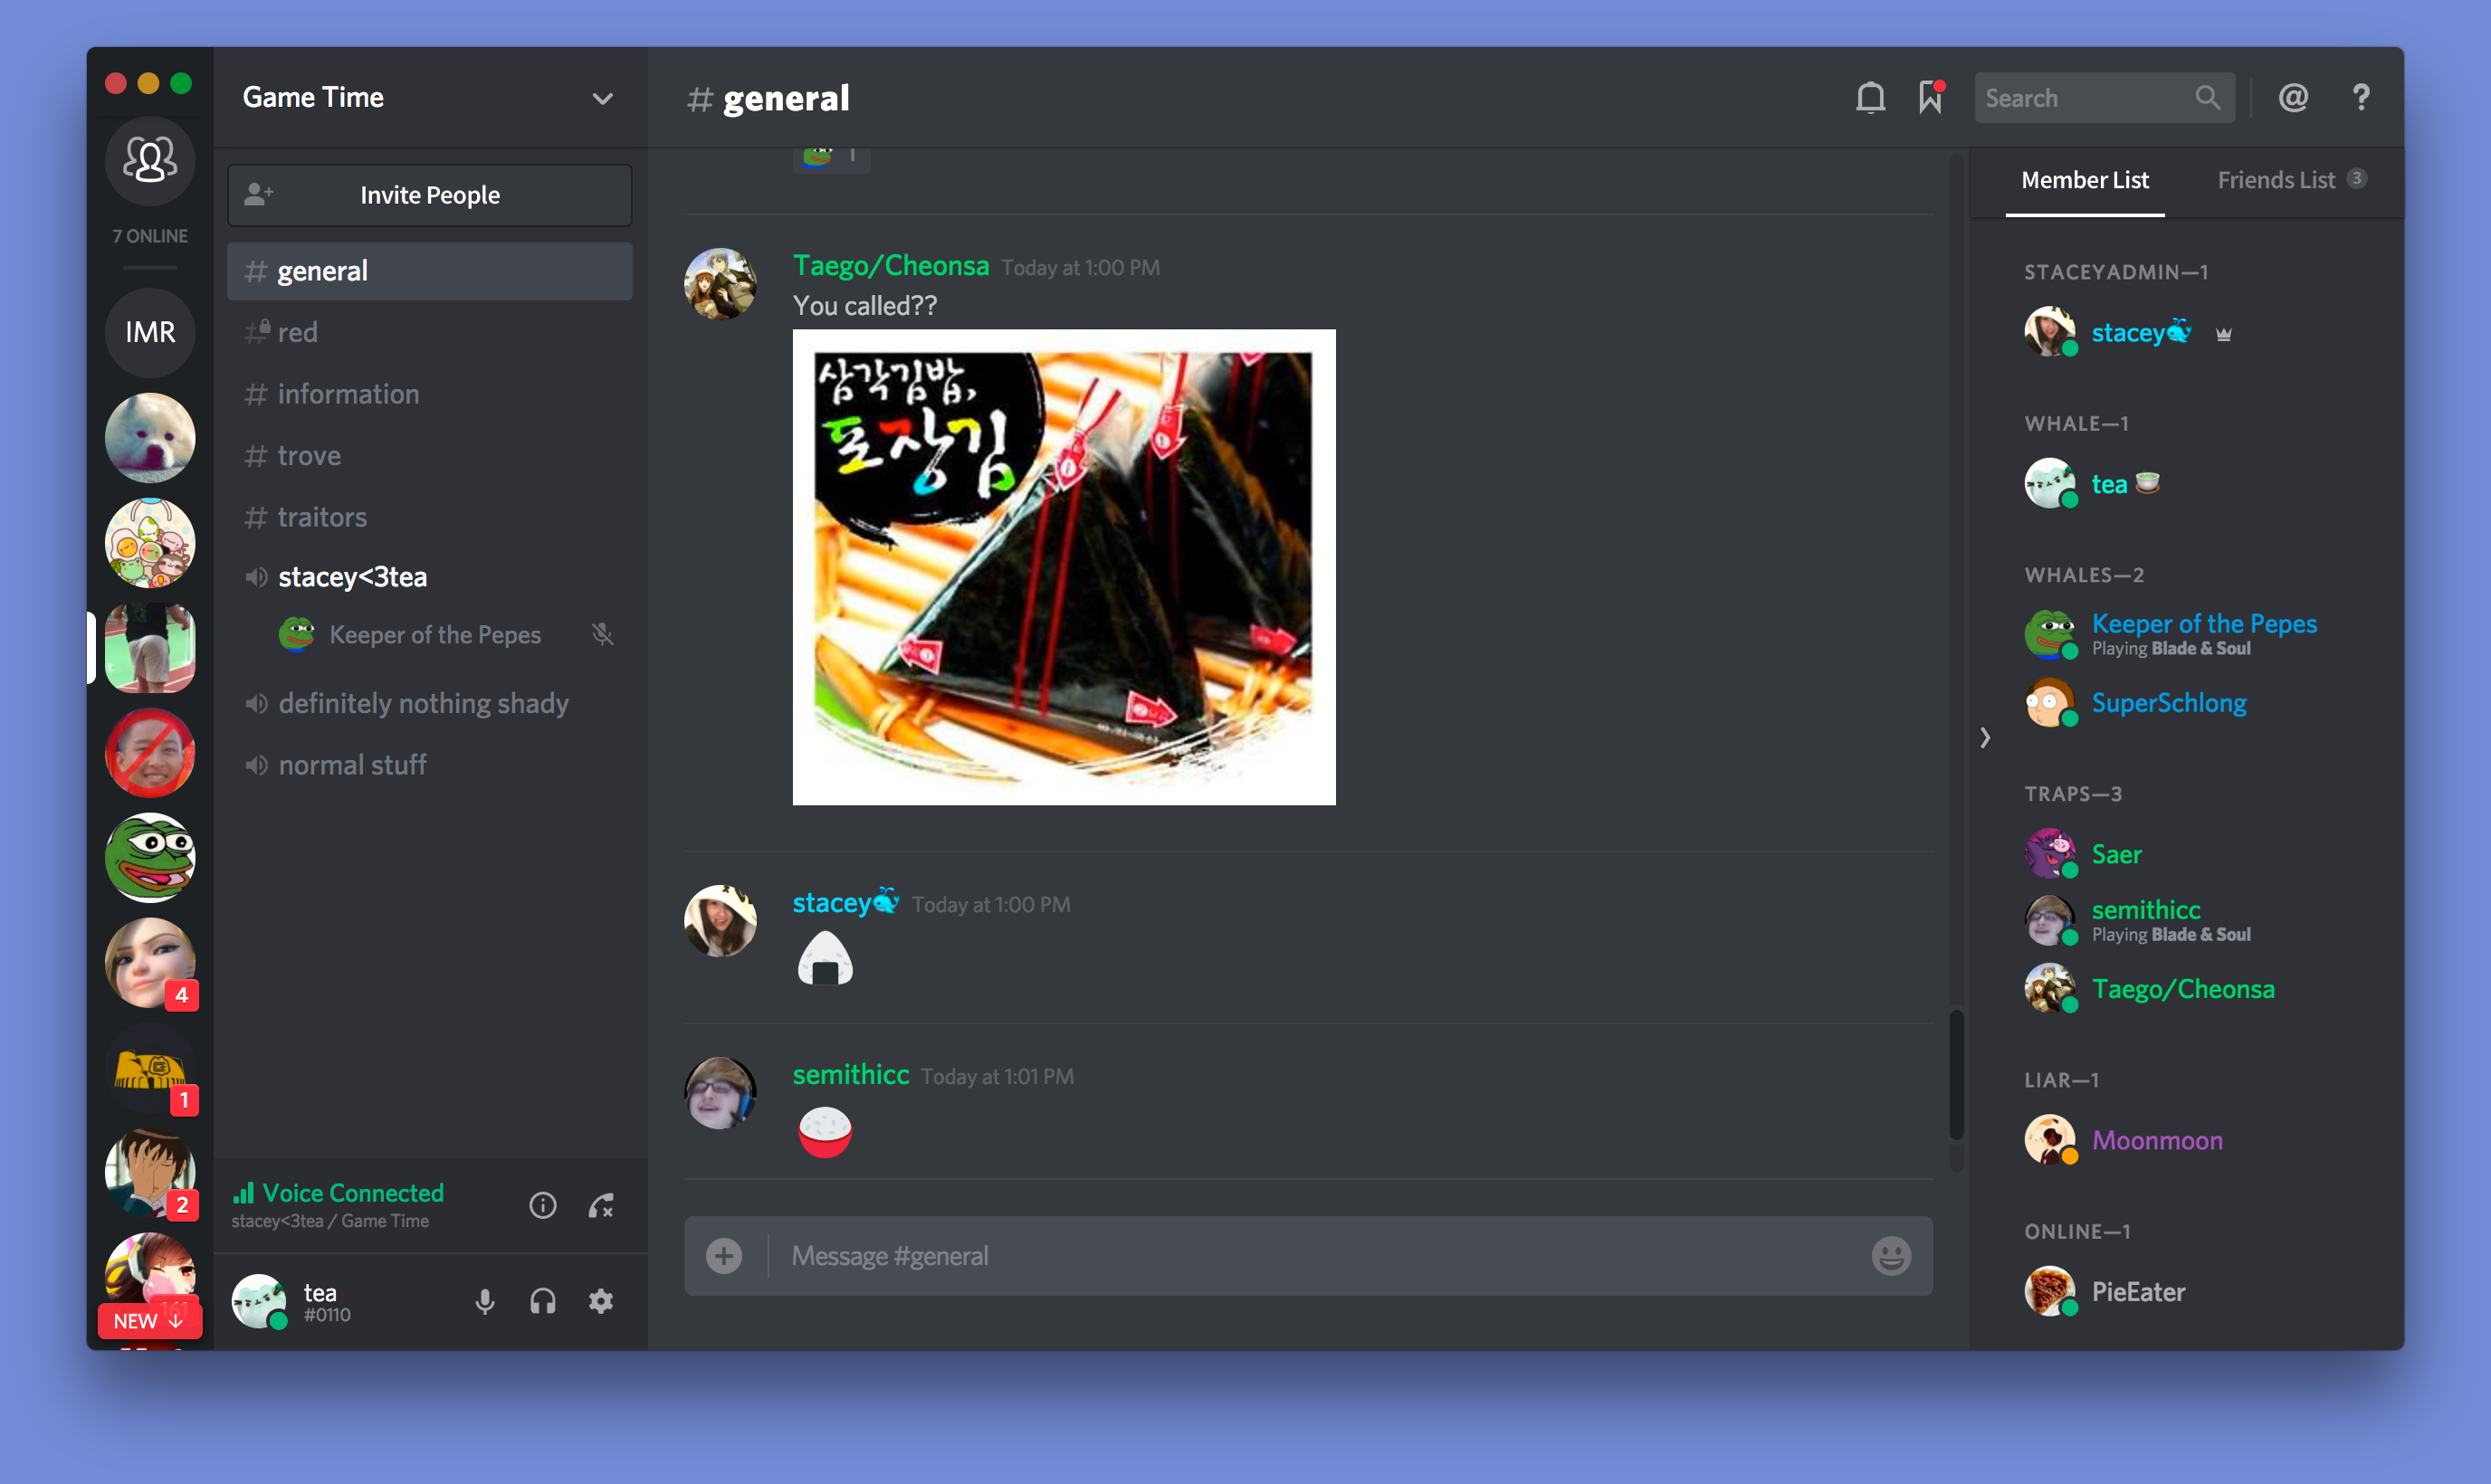This screenshot has width=2491, height=1484.
Task: Click the help question mark icon
Action: pos(2362,97)
